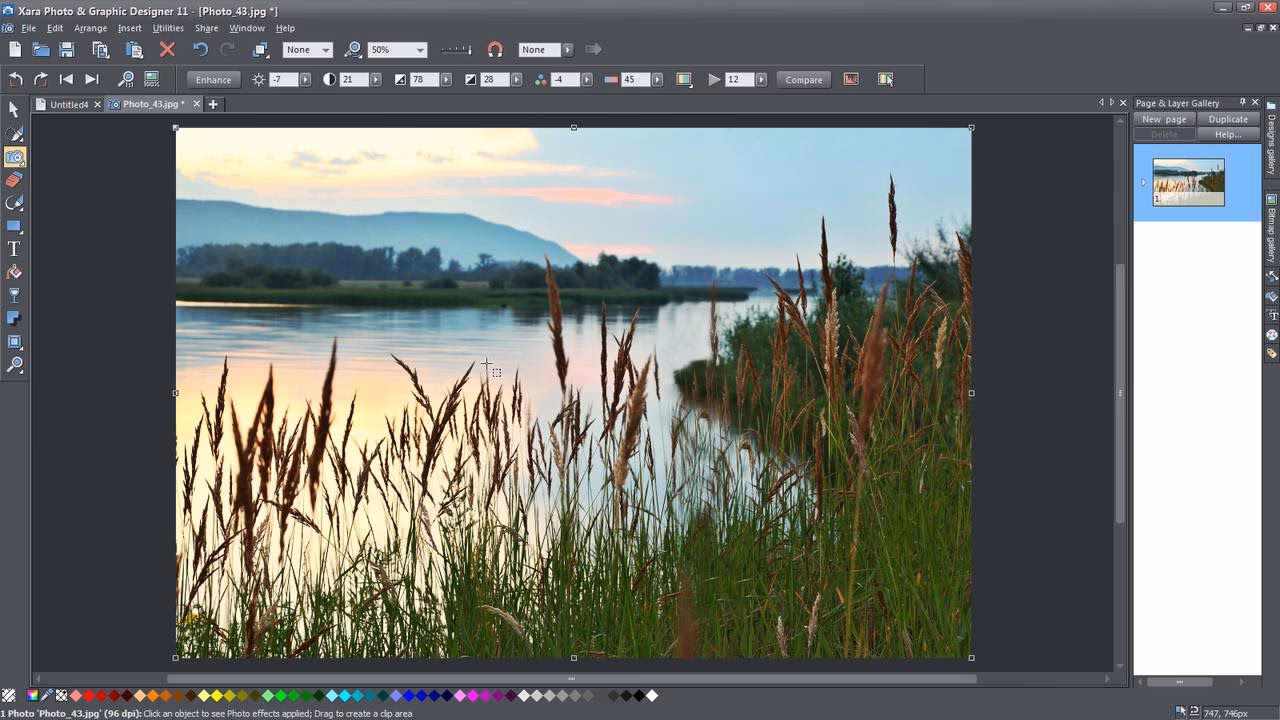This screenshot has height=720, width=1280.
Task: Click the page thumbnail in Page & Layer Gallery
Action: click(x=1189, y=181)
